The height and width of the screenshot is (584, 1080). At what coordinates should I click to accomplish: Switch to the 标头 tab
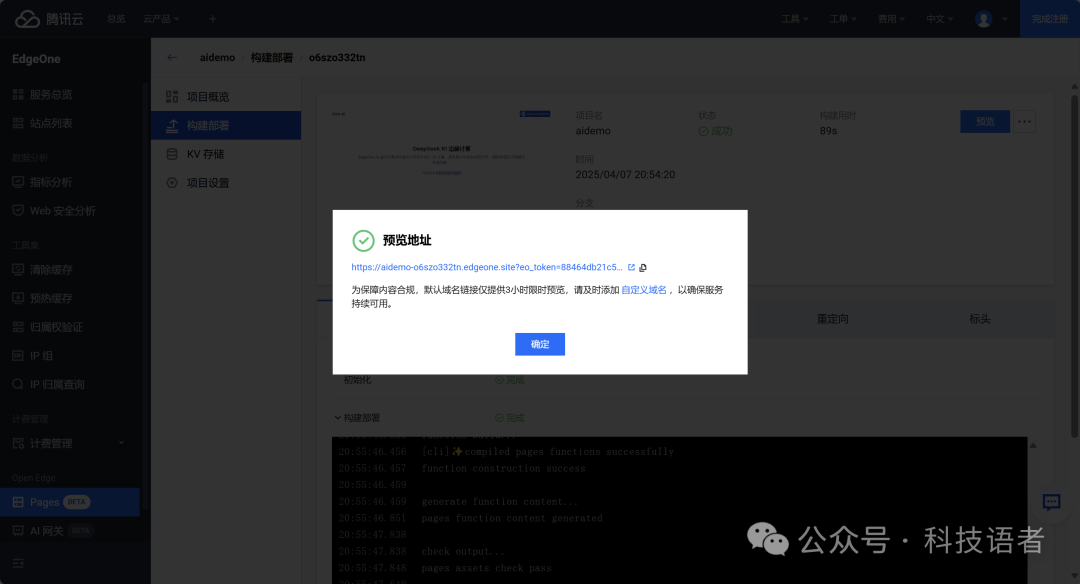click(x=979, y=319)
